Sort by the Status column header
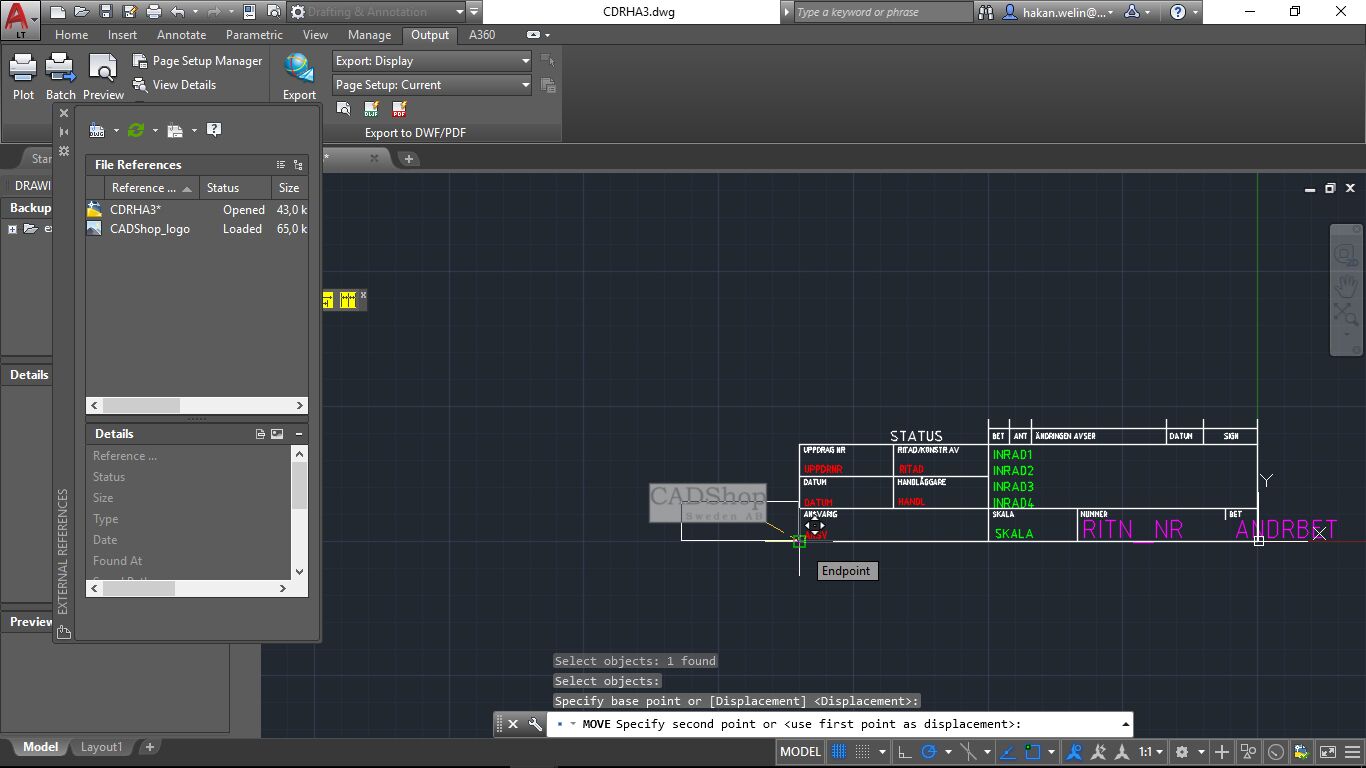 (x=235, y=188)
